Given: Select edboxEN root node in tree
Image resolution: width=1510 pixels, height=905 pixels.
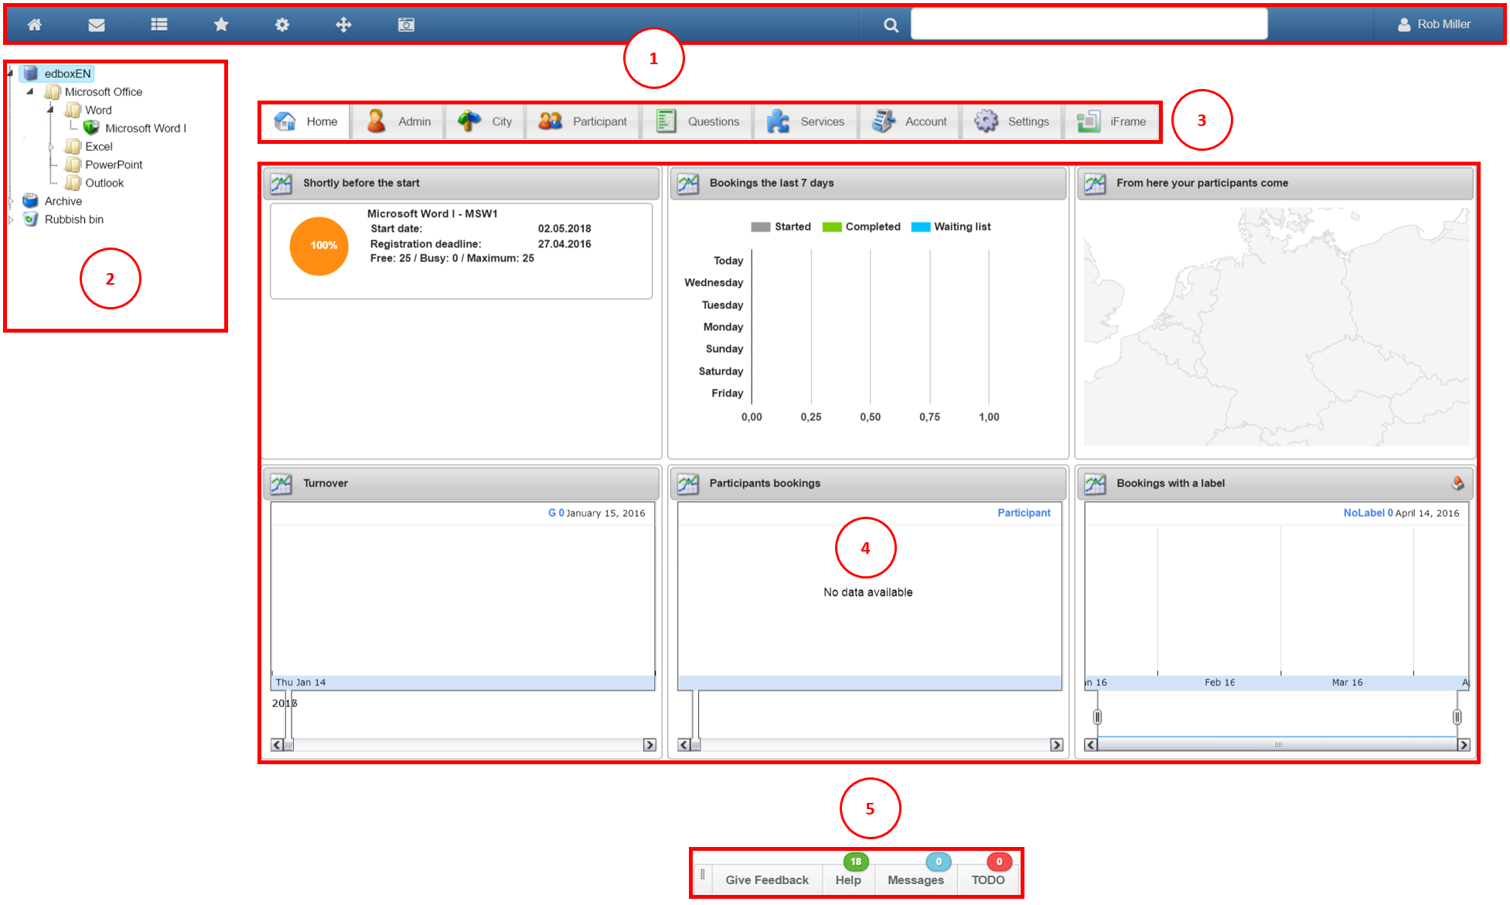Looking at the screenshot, I should click(x=67, y=73).
